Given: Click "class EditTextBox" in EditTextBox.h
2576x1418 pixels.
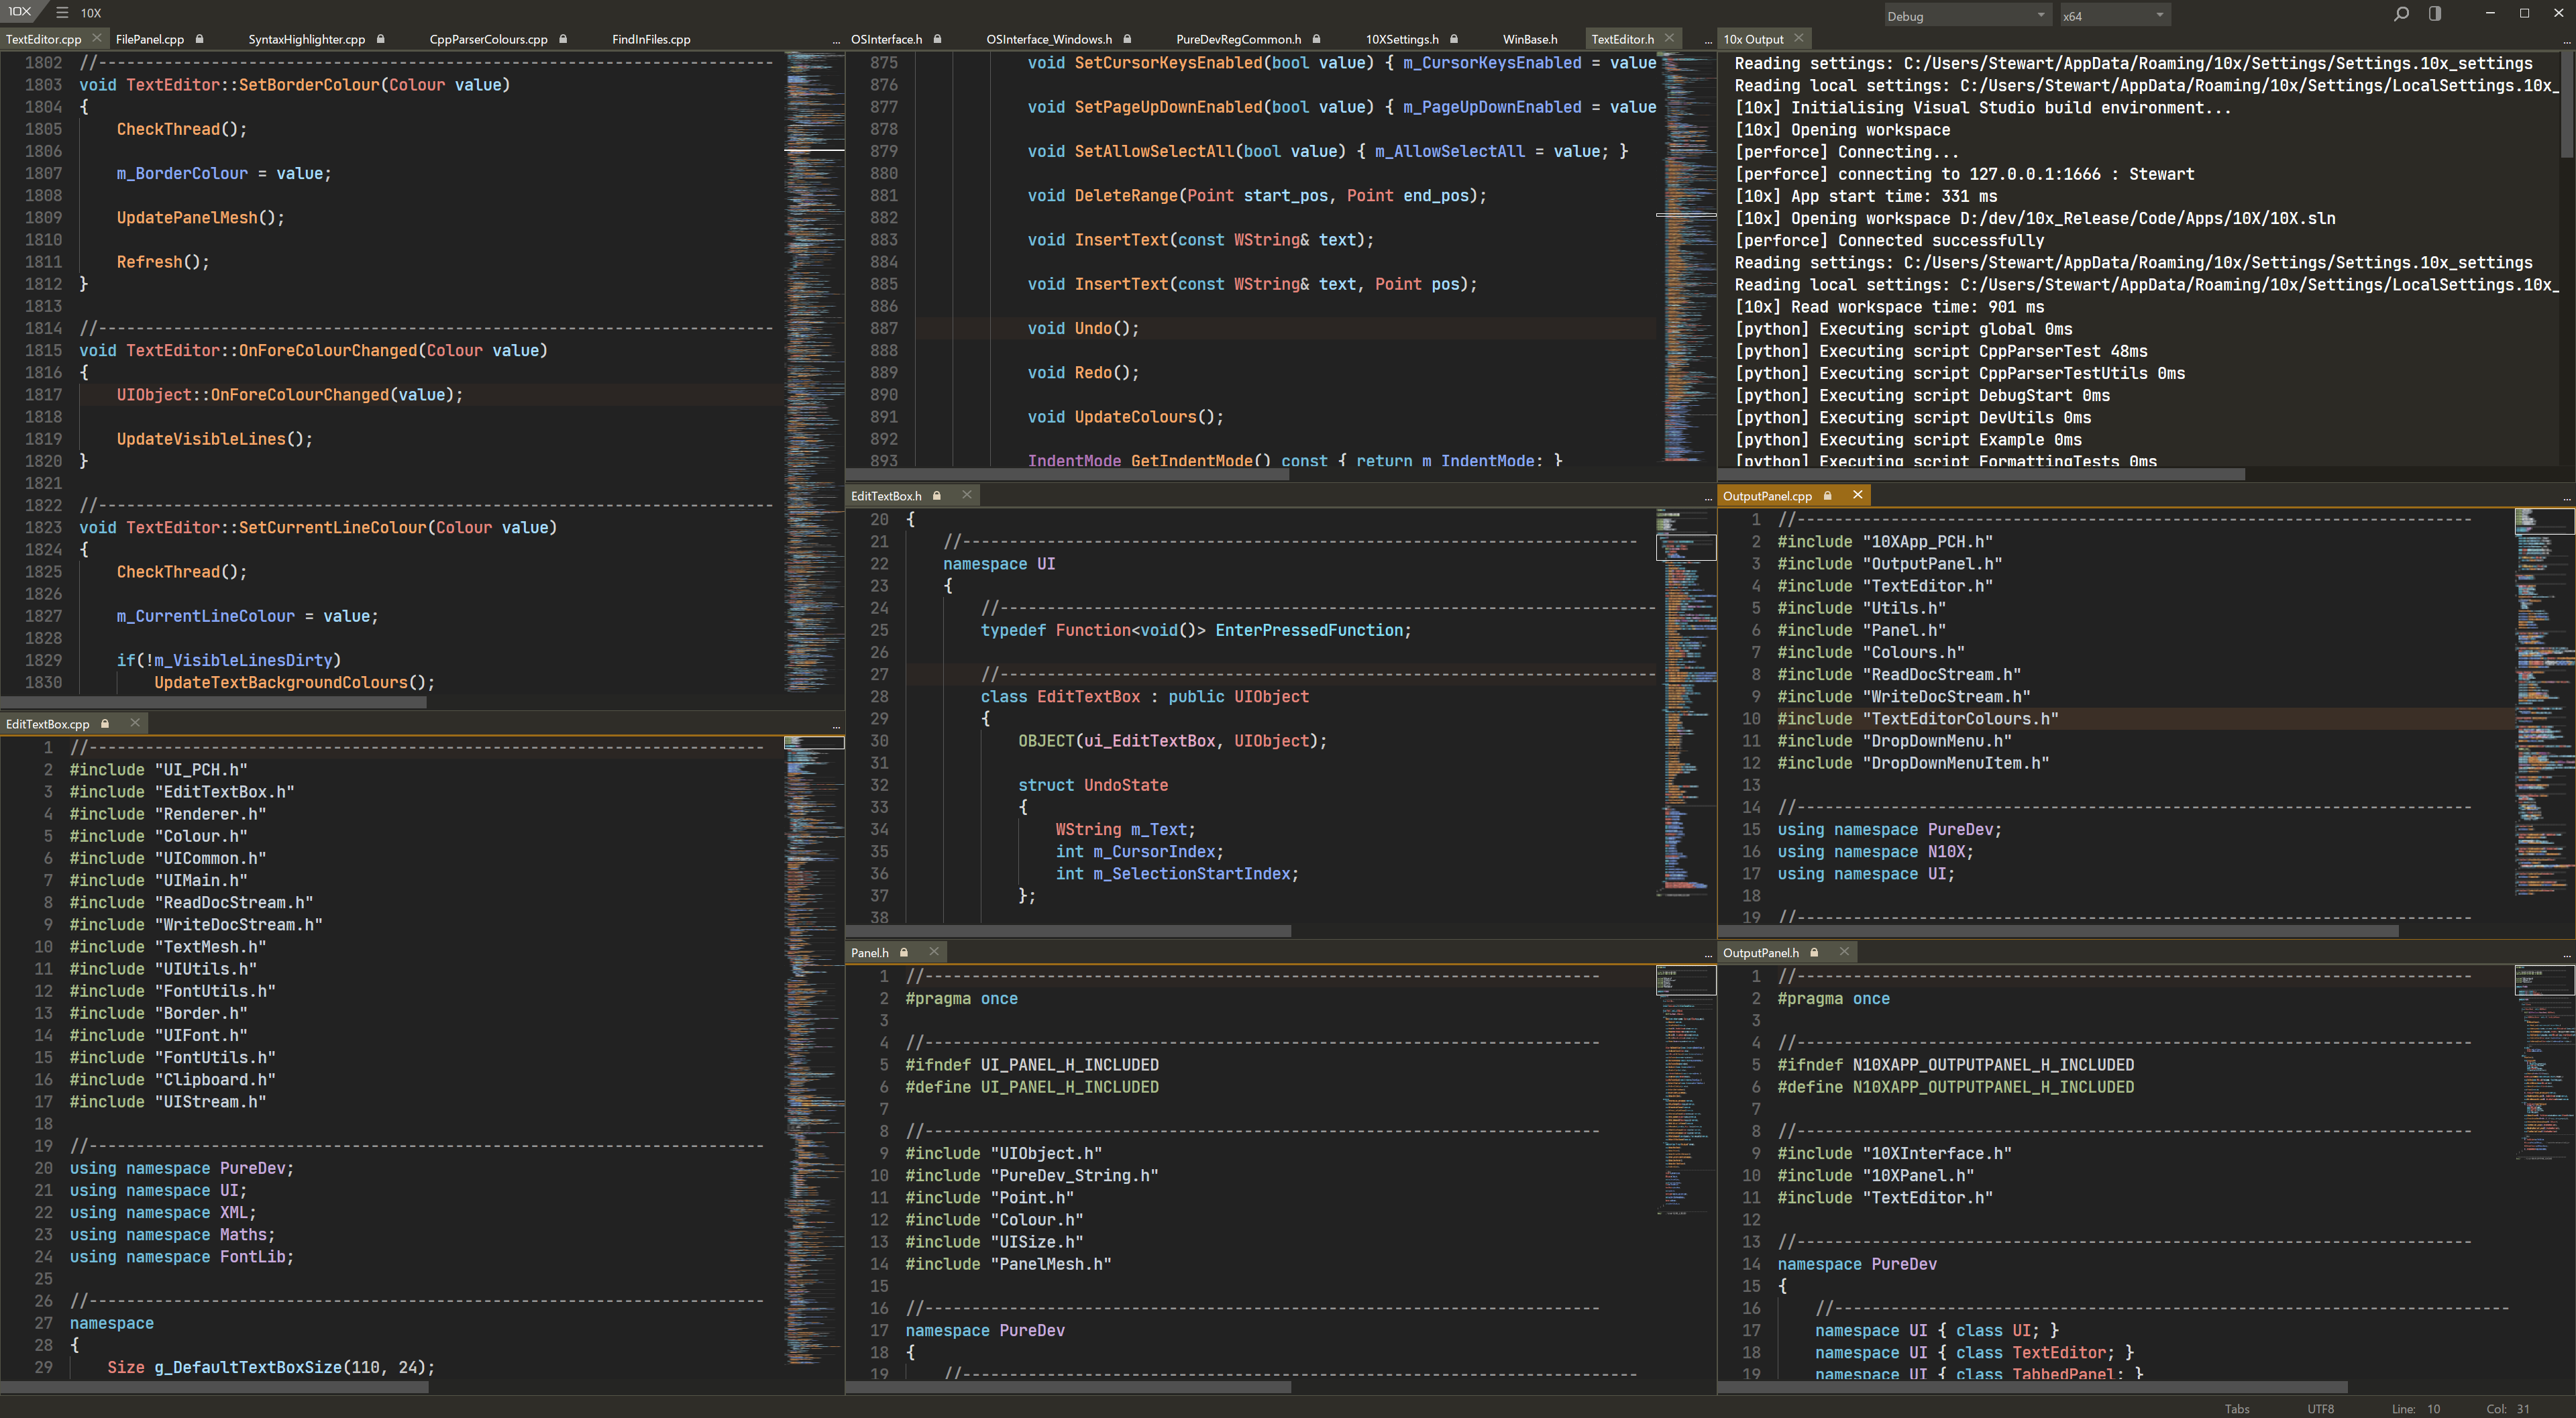Looking at the screenshot, I should click(1060, 696).
